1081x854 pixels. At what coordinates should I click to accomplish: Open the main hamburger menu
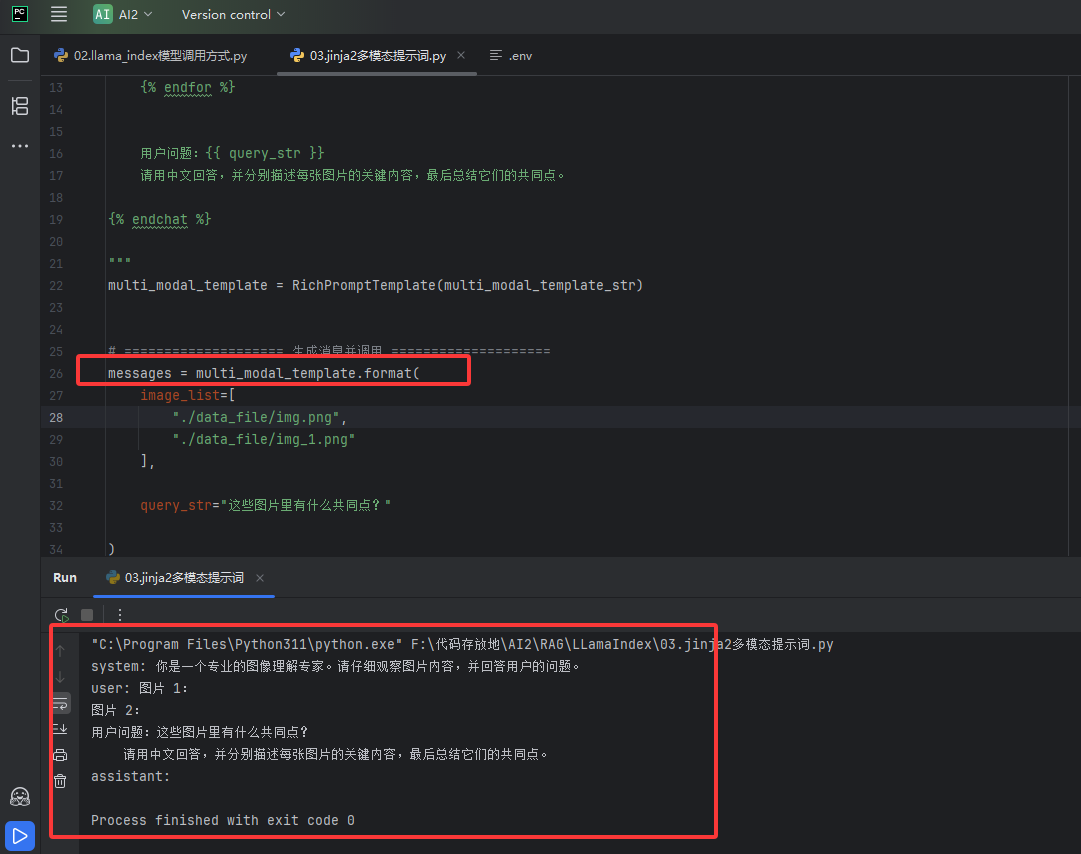tap(59, 14)
